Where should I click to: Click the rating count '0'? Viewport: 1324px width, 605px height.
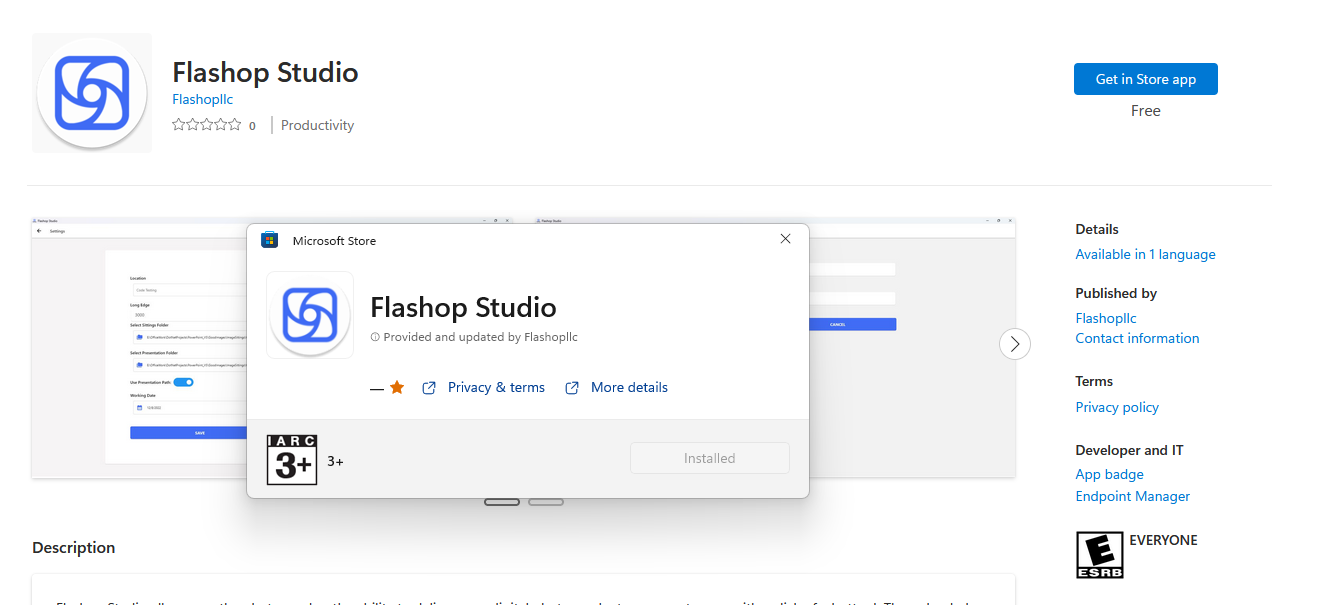coord(252,126)
